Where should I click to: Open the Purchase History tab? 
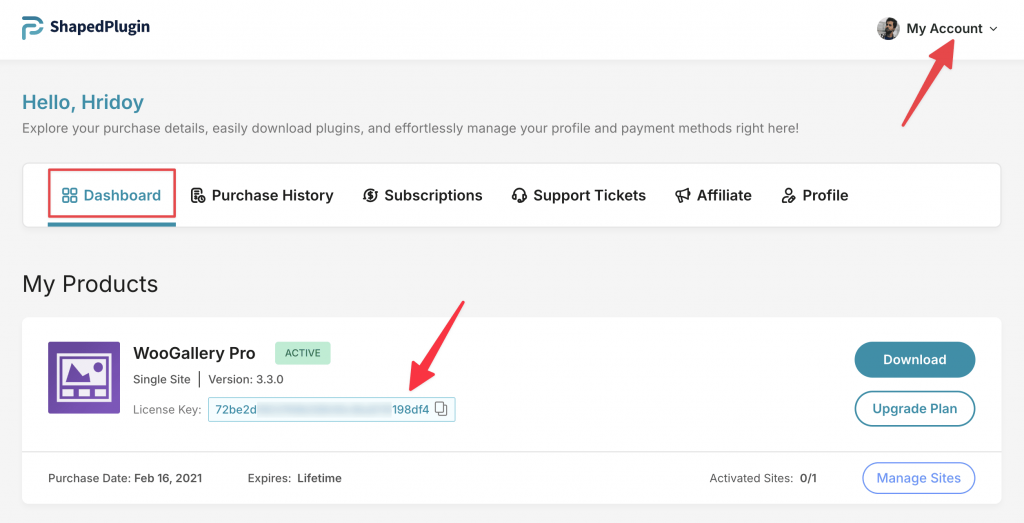pos(262,195)
